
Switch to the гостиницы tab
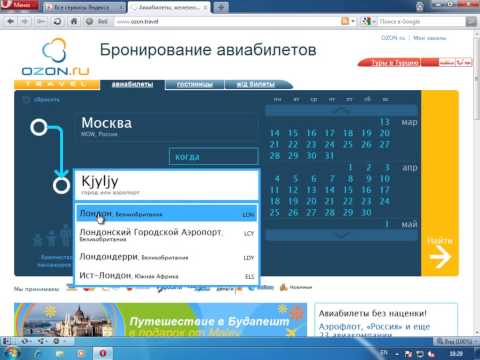point(195,84)
